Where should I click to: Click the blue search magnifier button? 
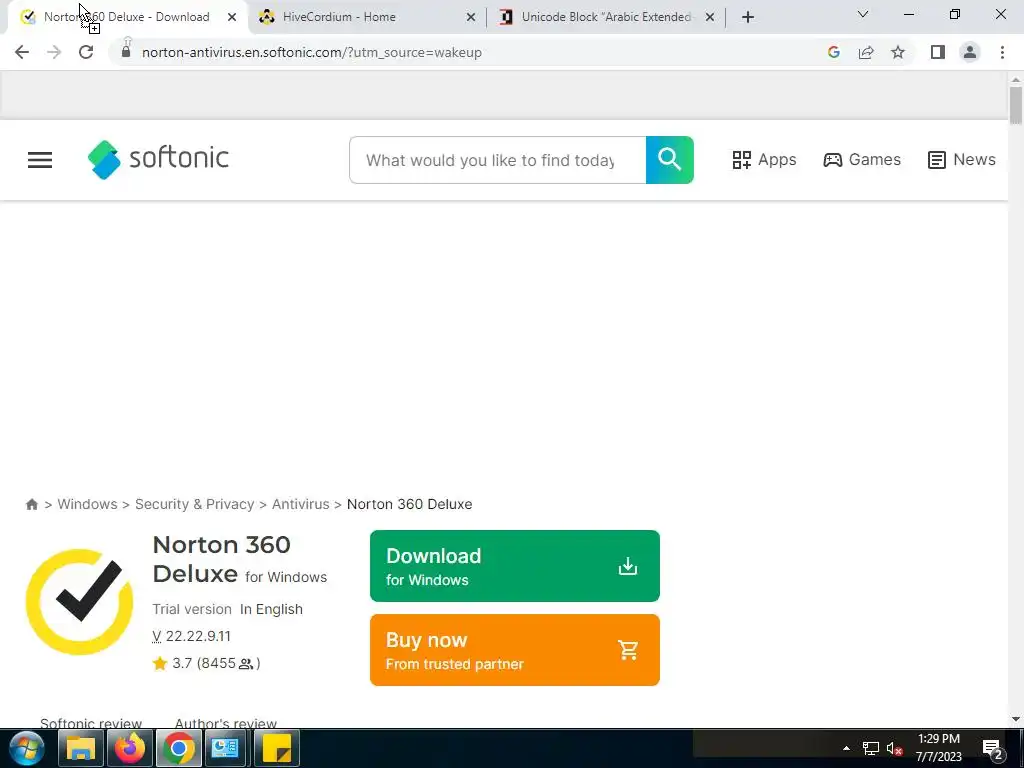point(669,160)
